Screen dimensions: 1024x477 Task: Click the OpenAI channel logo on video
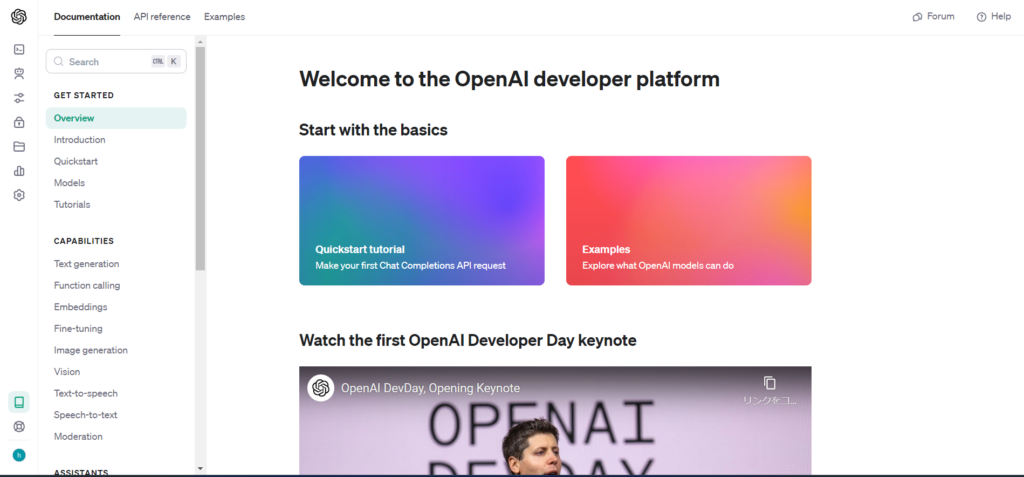pyautogui.click(x=321, y=388)
